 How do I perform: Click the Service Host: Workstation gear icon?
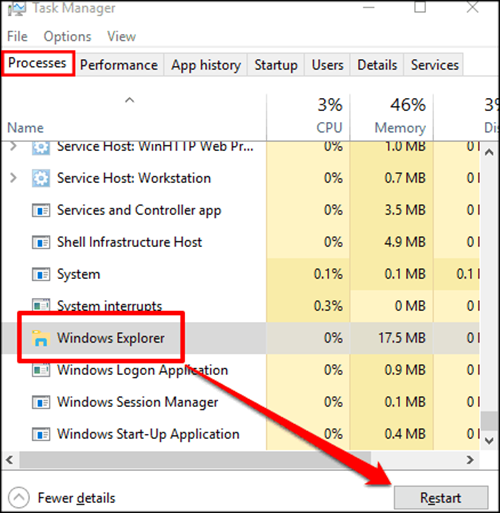click(x=41, y=178)
